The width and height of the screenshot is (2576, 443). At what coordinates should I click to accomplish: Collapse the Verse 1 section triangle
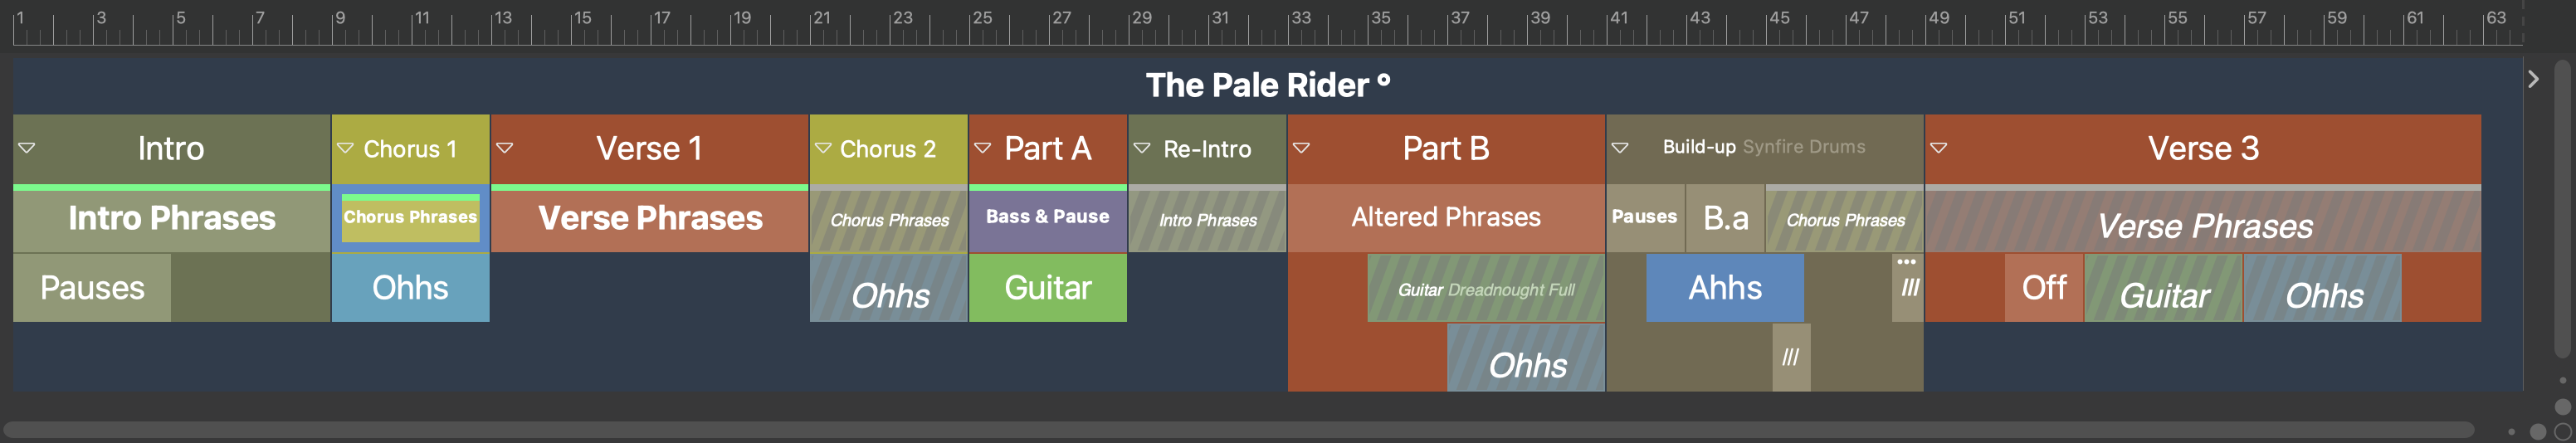coord(505,148)
